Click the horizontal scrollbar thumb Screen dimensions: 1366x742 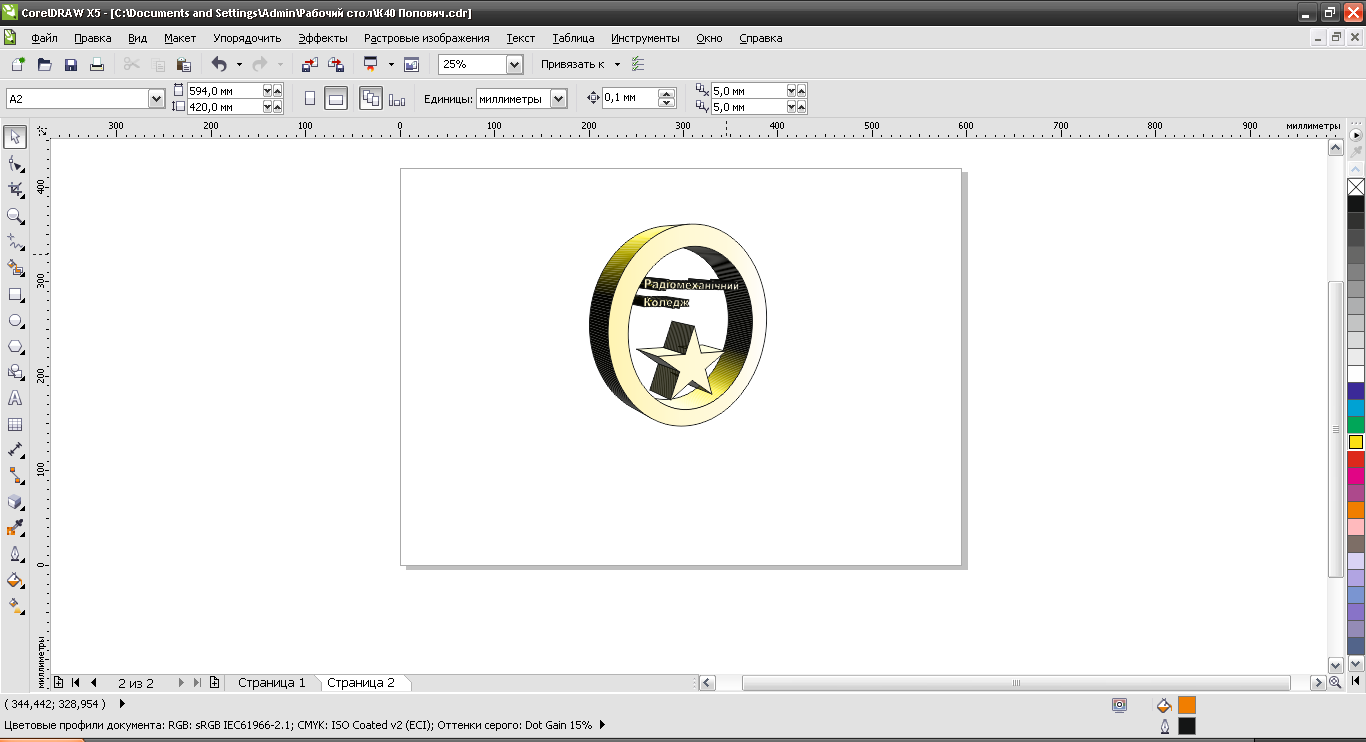tap(1016, 683)
